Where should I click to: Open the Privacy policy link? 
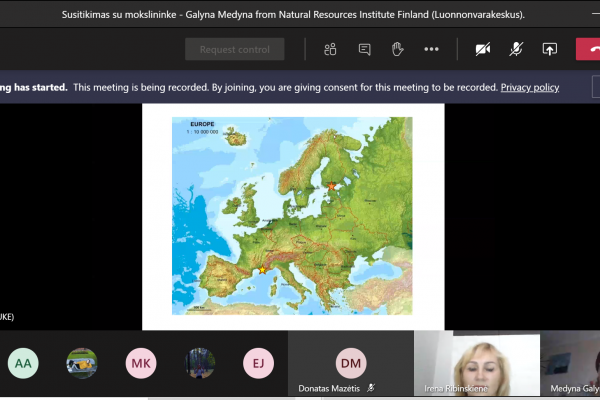click(530, 88)
